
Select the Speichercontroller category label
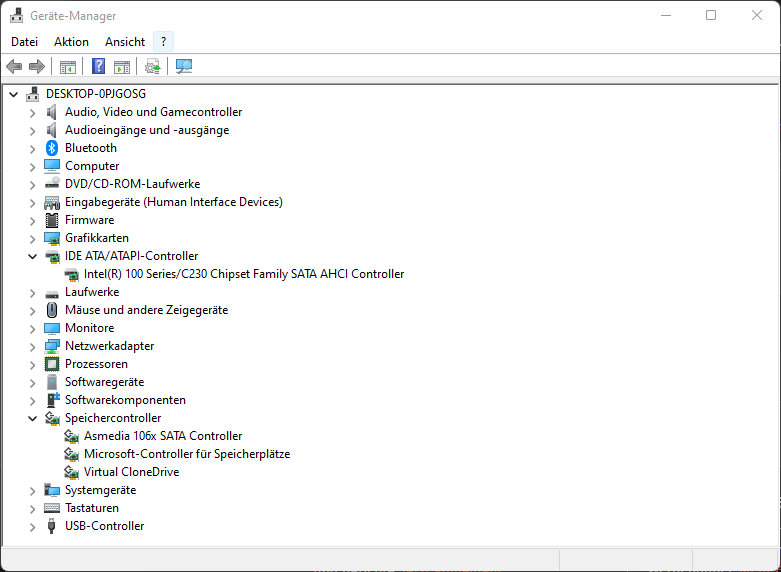coord(113,418)
